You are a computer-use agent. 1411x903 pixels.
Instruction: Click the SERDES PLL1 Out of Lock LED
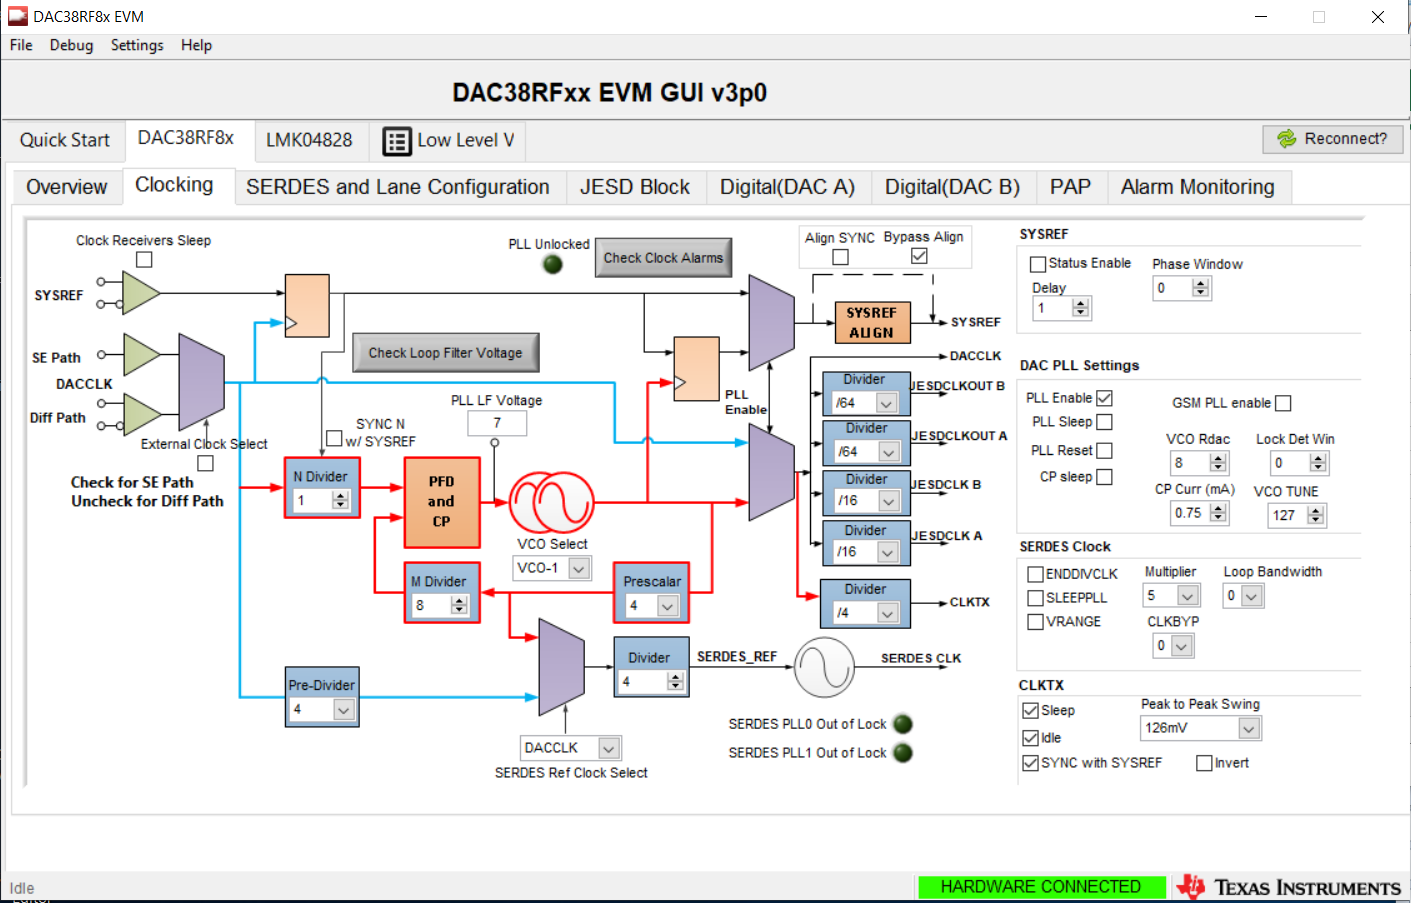[903, 753]
